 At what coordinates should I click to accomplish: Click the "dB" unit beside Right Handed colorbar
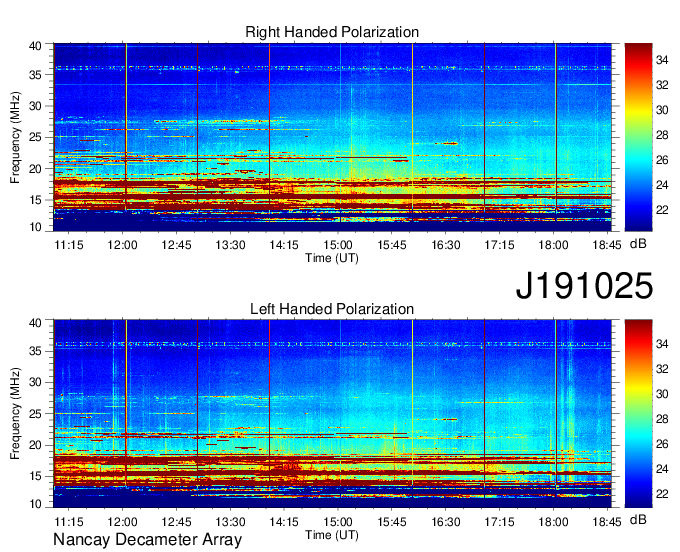[x=638, y=244]
